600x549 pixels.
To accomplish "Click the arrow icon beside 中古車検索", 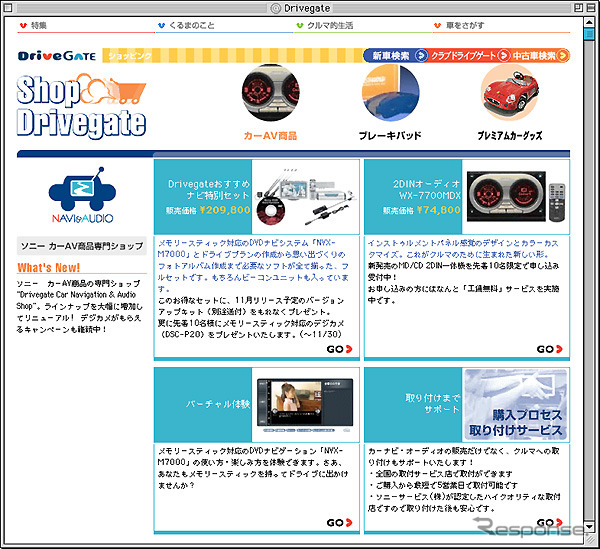I will (562, 56).
